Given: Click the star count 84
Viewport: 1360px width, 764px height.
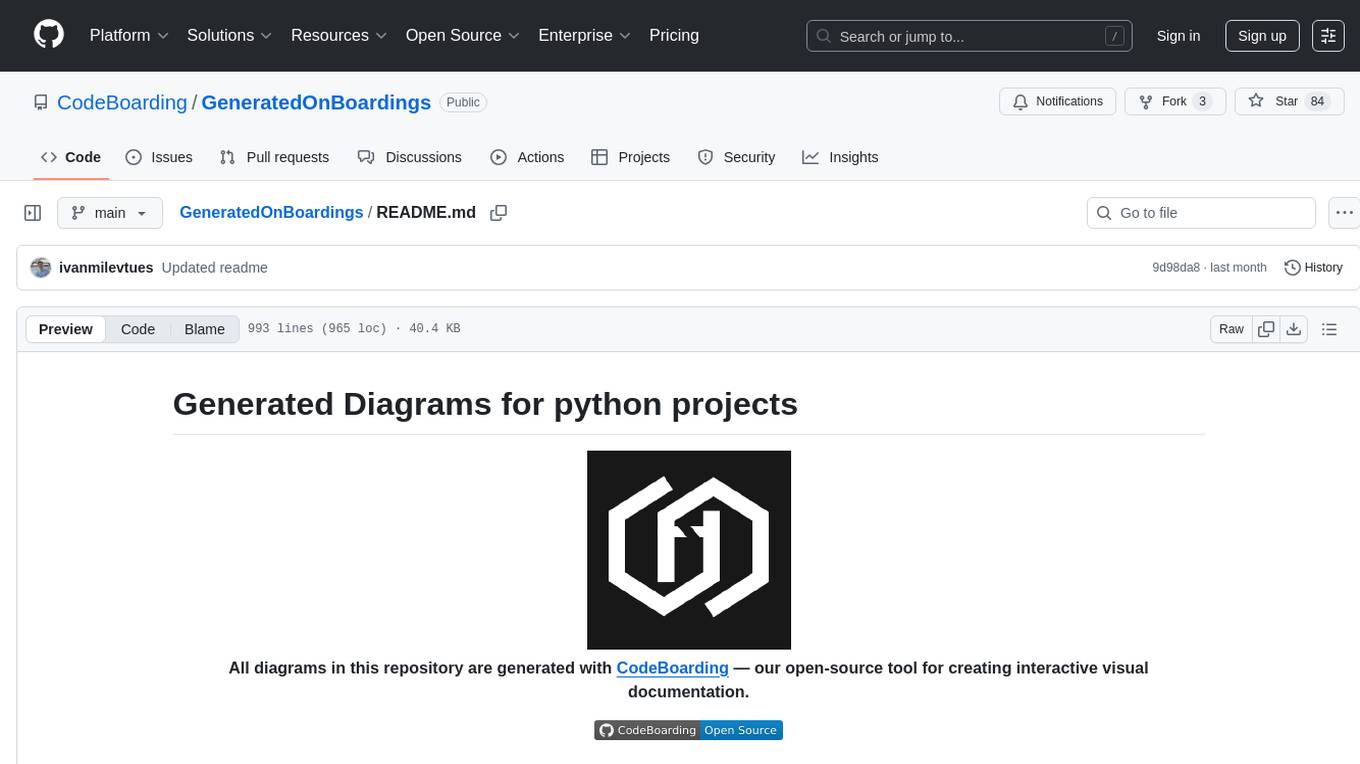Looking at the screenshot, I should pos(1317,101).
